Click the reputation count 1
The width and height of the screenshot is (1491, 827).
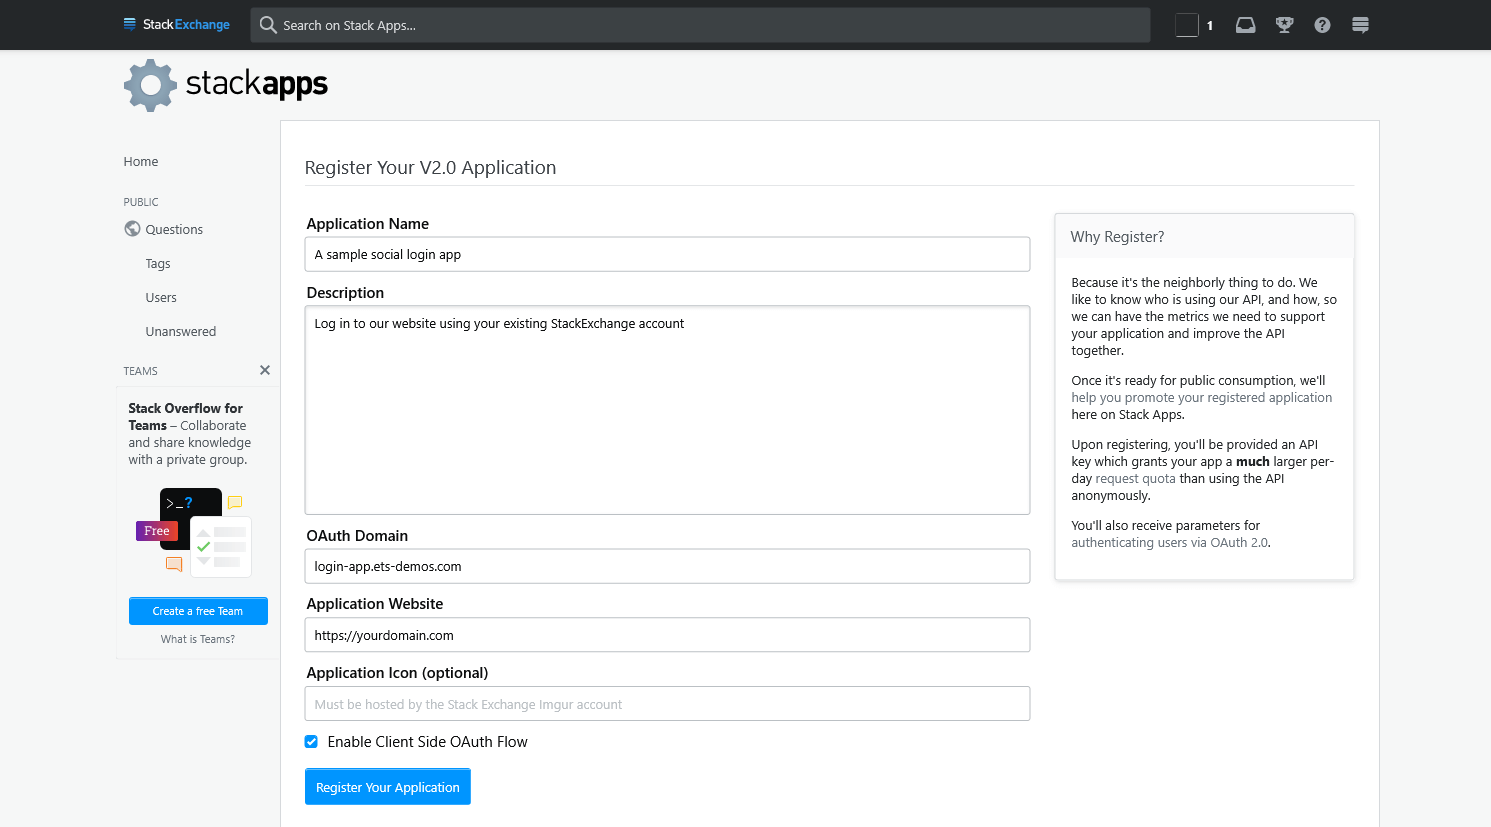pyautogui.click(x=1210, y=26)
